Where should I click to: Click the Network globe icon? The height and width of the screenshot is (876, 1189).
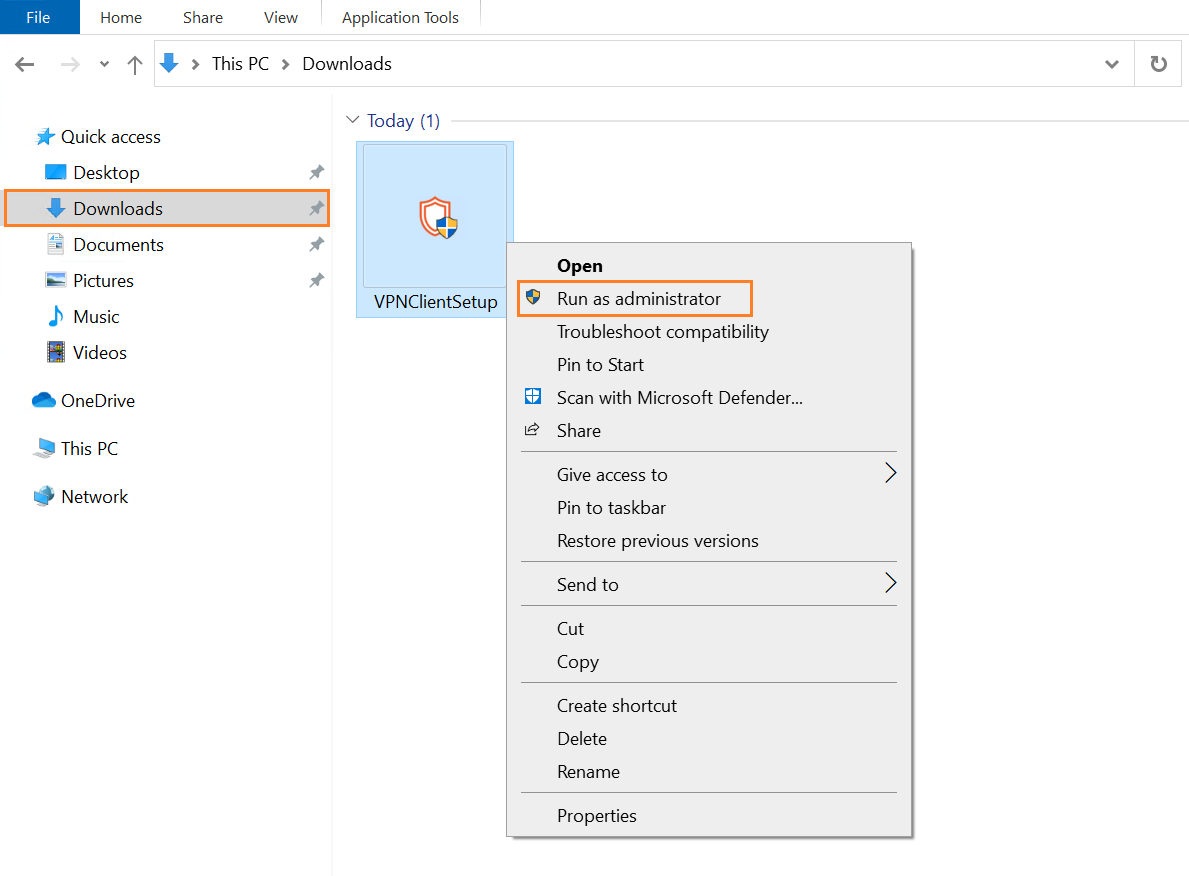(x=44, y=496)
